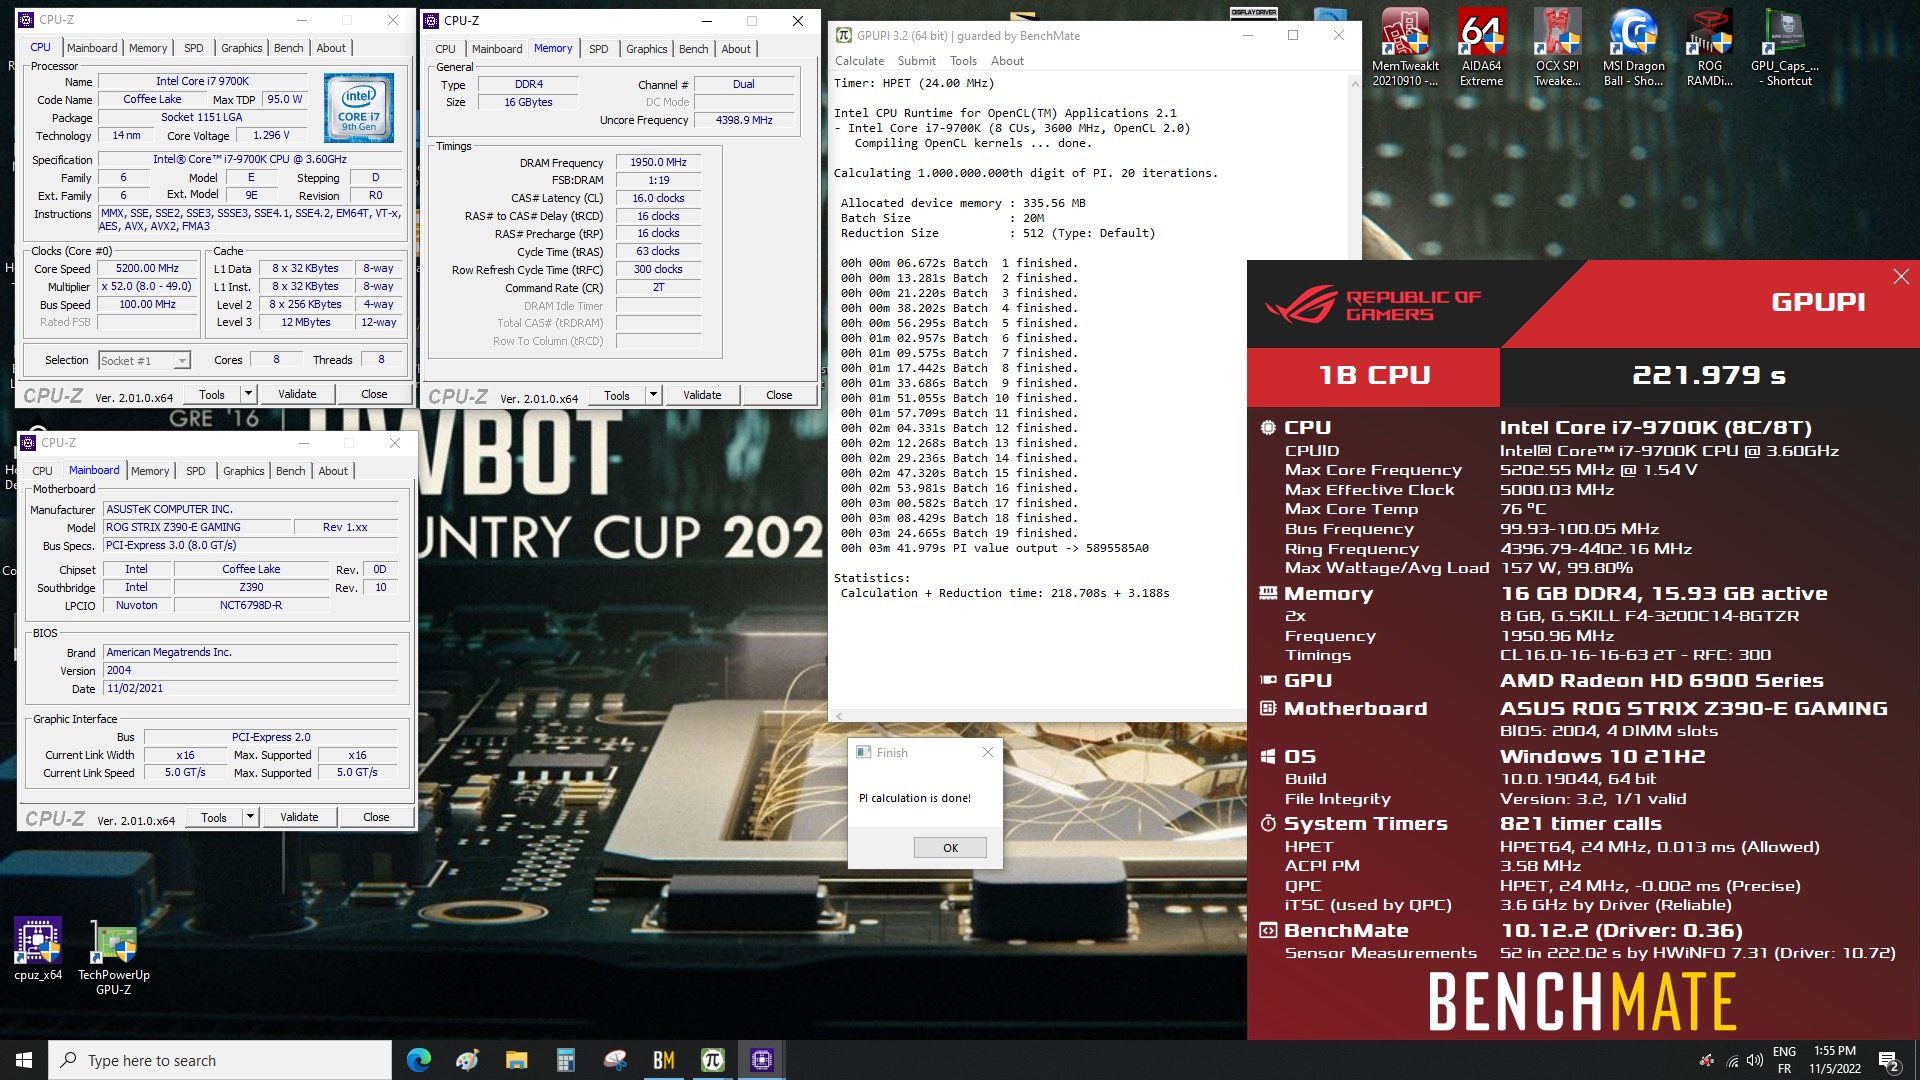Open the Submit menu in GPUPI
Screen dimensions: 1920x1080
pyautogui.click(x=917, y=61)
